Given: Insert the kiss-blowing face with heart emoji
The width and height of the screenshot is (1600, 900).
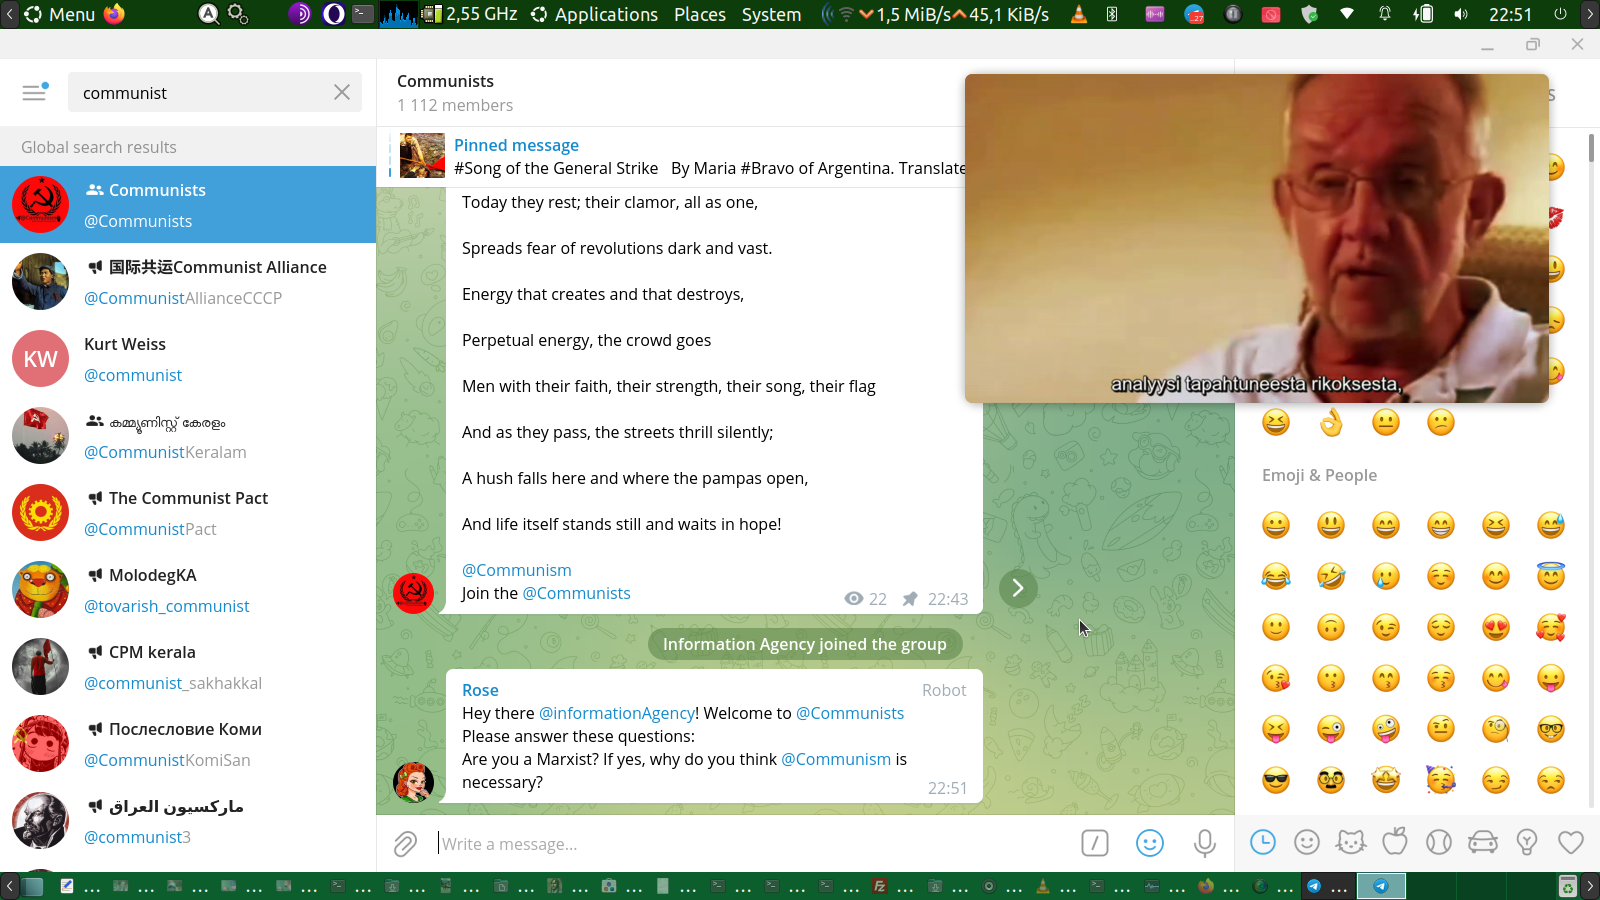Looking at the screenshot, I should click(1276, 678).
